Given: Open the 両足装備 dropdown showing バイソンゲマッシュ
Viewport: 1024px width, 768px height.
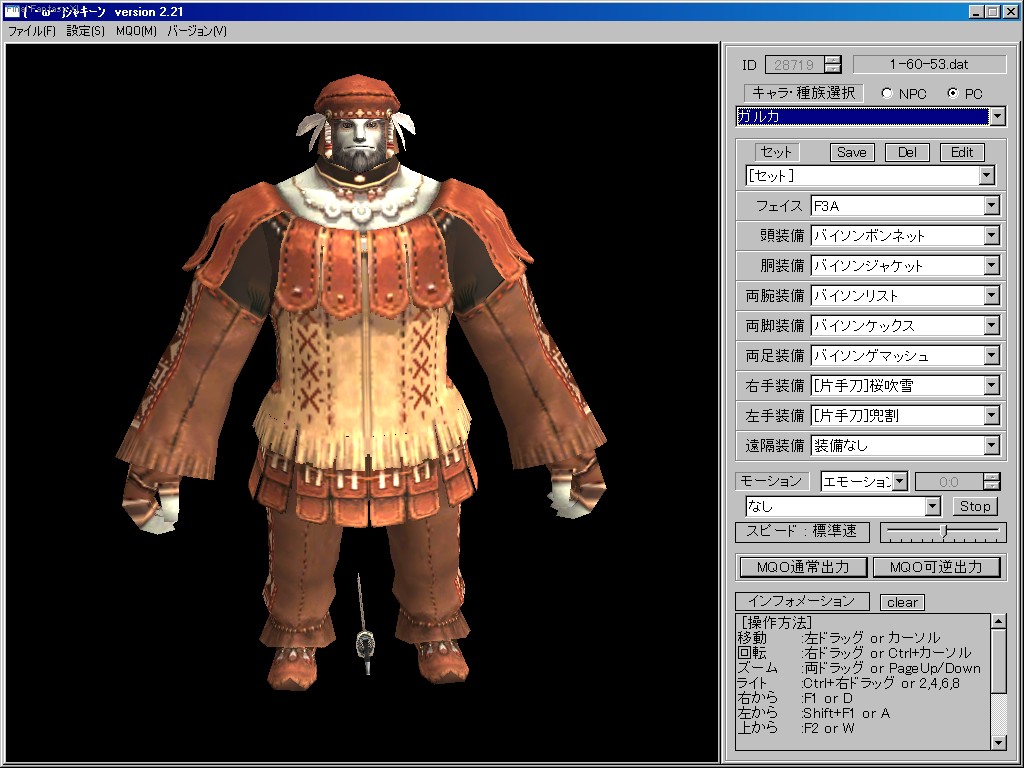Looking at the screenshot, I should coord(991,355).
